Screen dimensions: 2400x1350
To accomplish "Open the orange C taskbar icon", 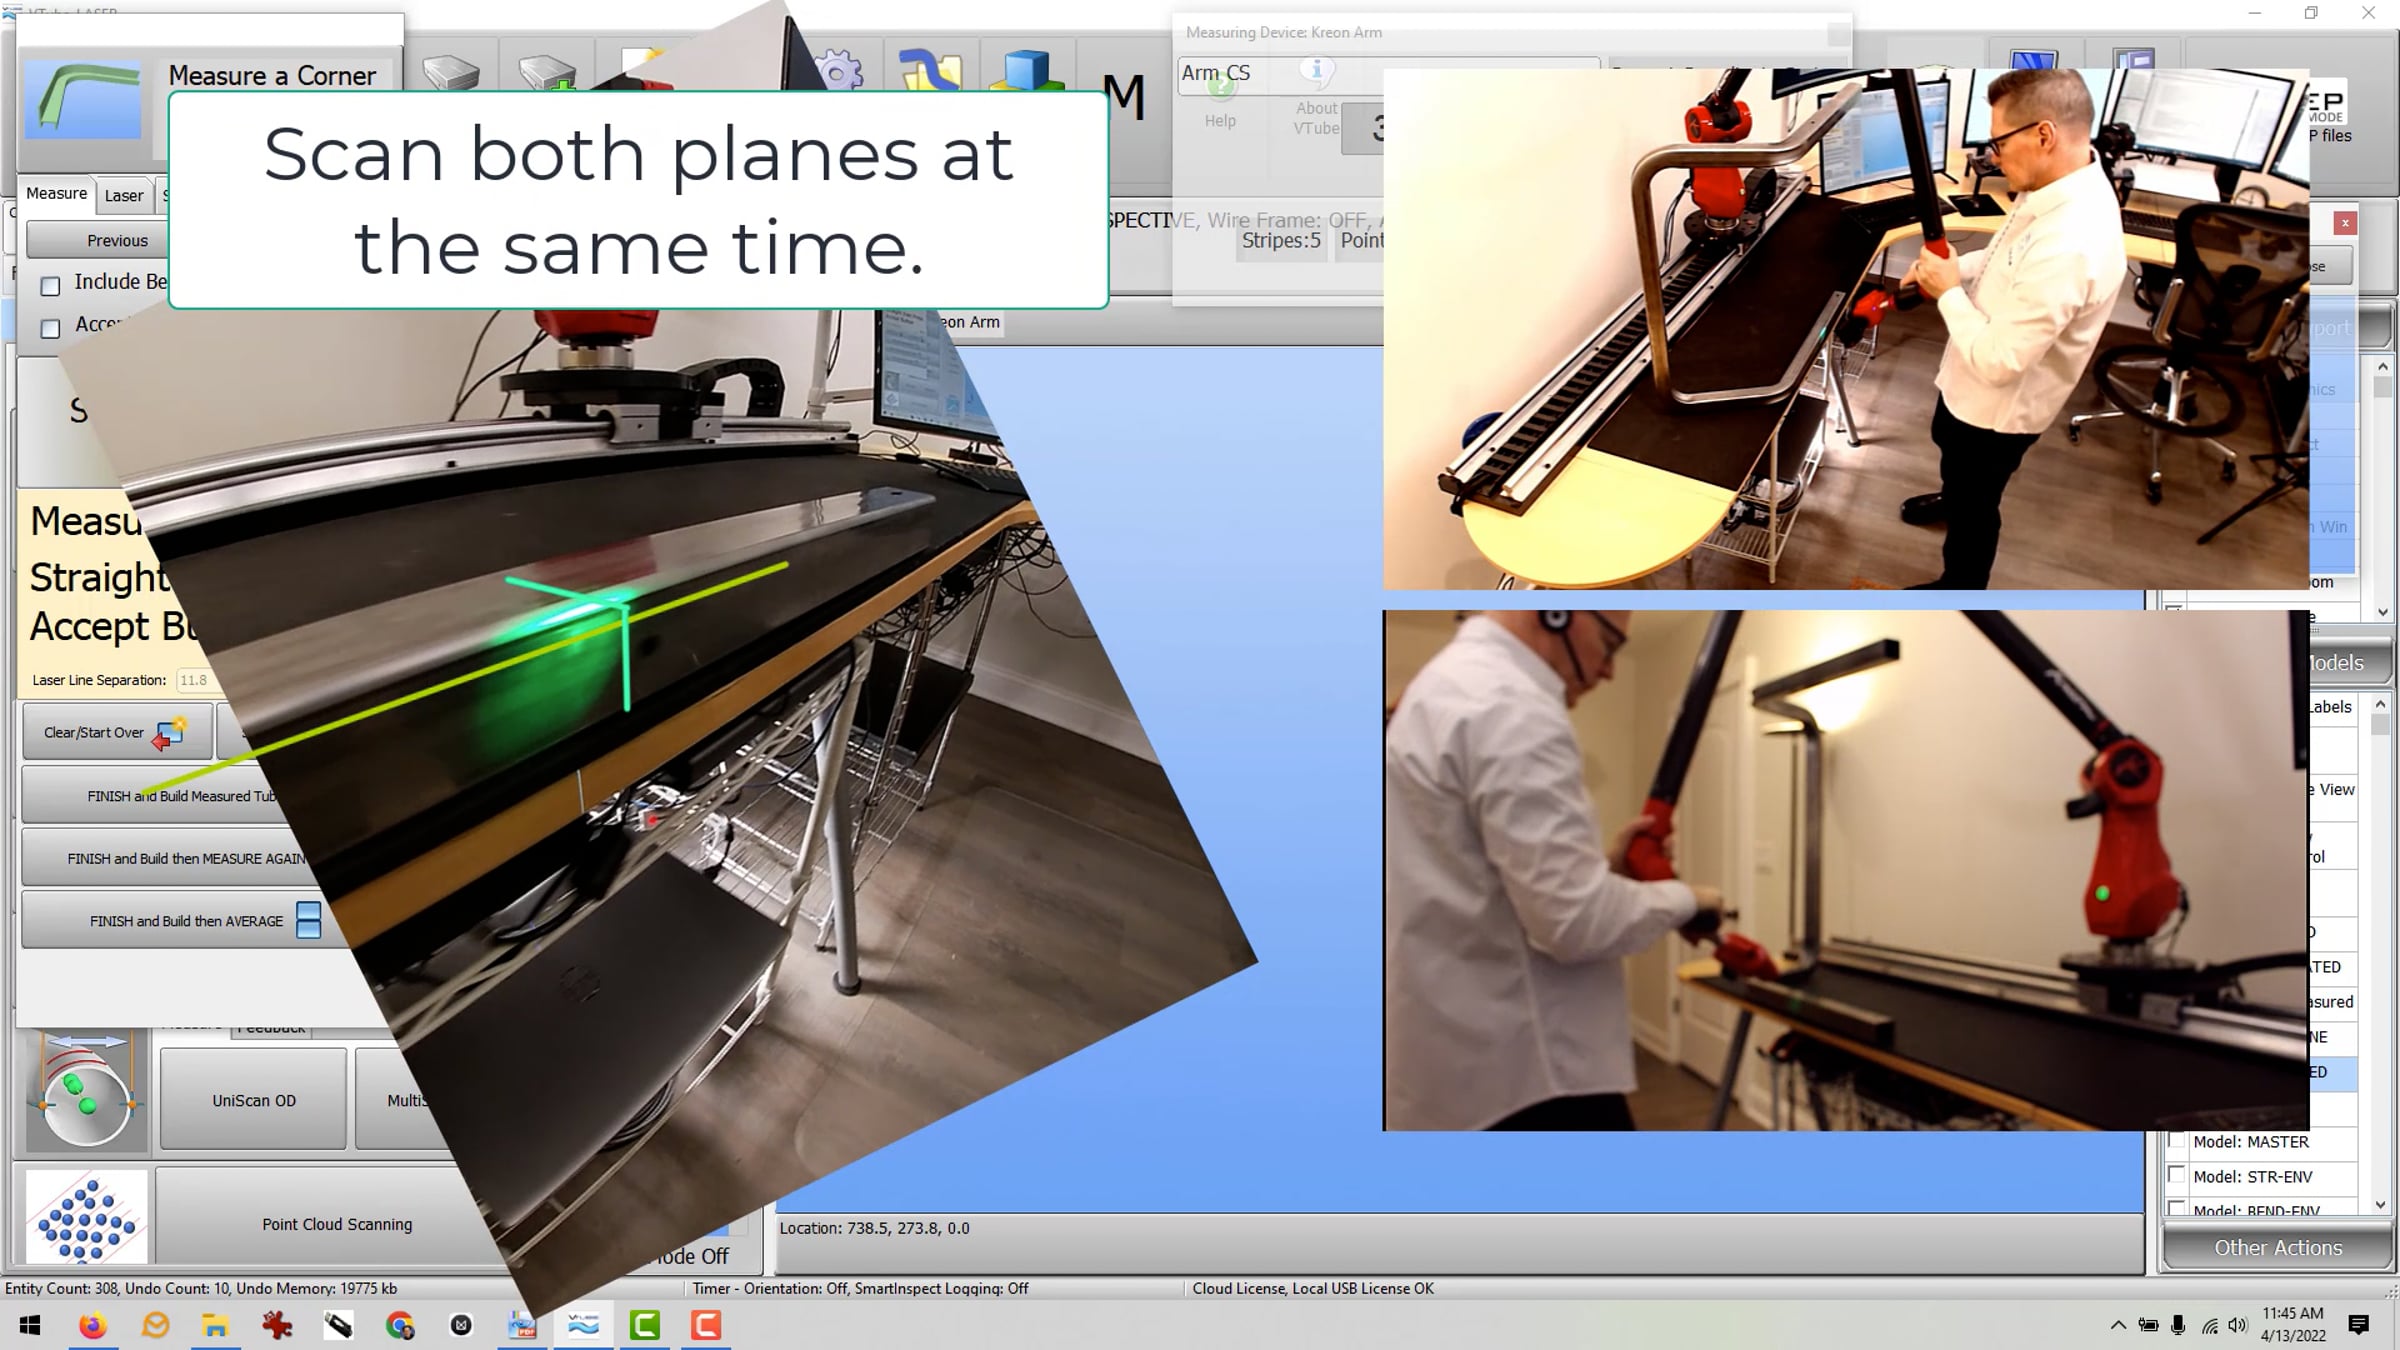I will click(706, 1326).
